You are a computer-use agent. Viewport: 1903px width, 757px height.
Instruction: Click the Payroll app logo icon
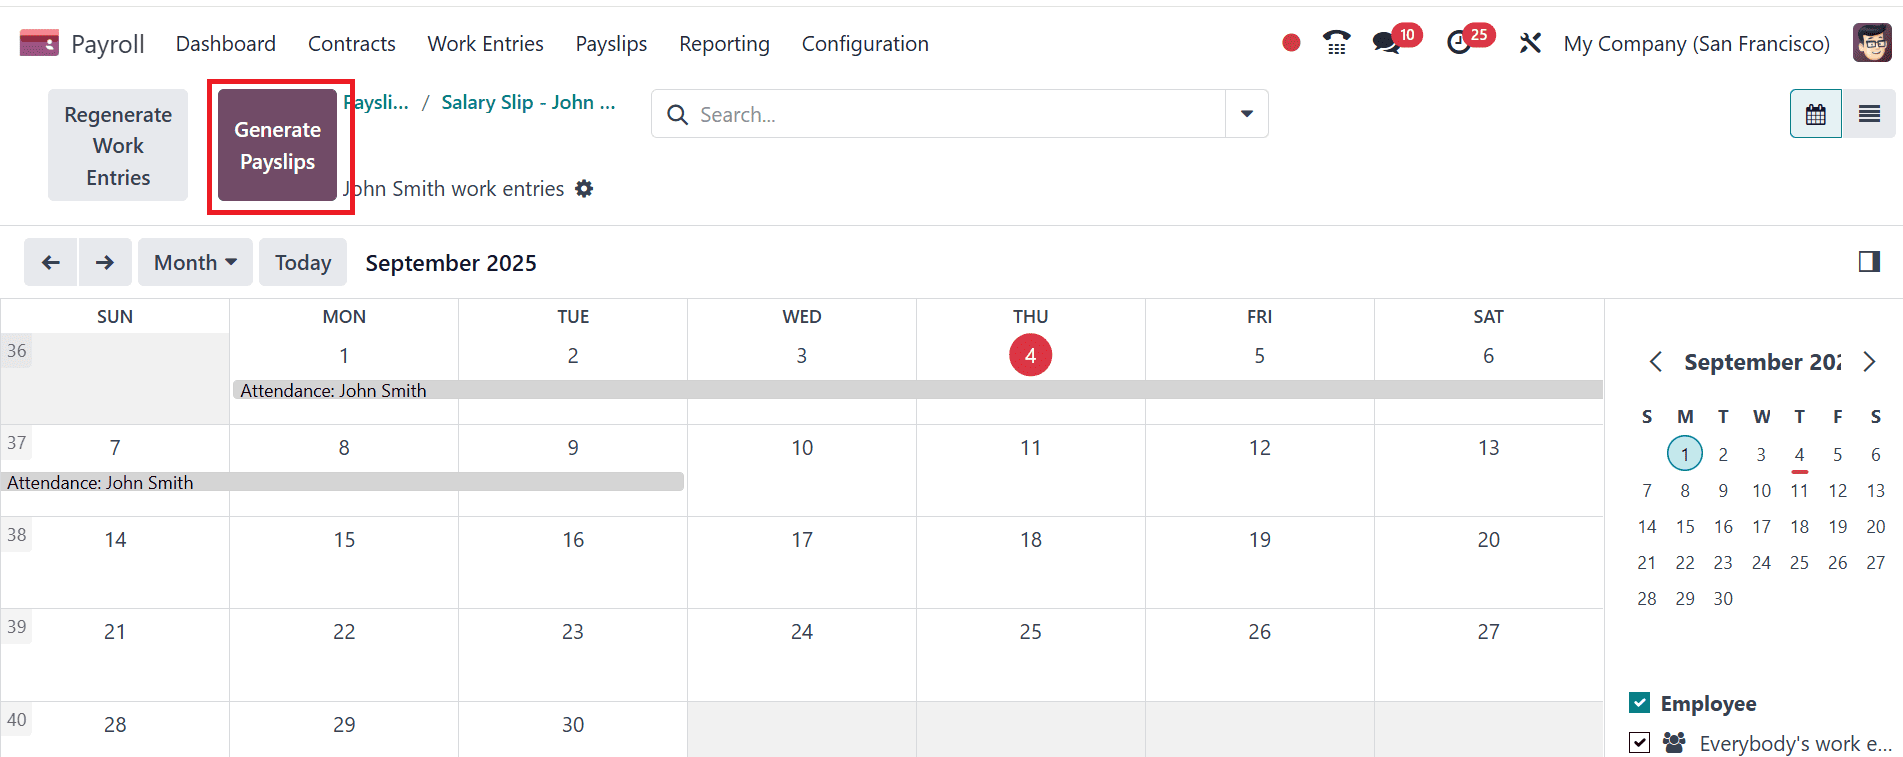pyautogui.click(x=39, y=43)
